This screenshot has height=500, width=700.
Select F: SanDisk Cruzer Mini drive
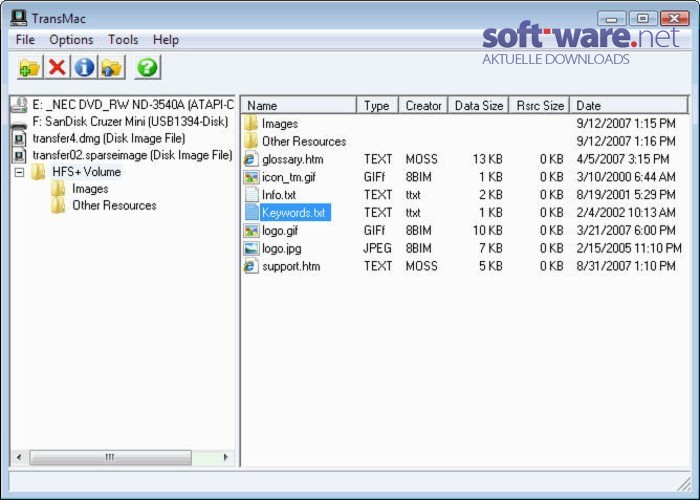tap(130, 121)
